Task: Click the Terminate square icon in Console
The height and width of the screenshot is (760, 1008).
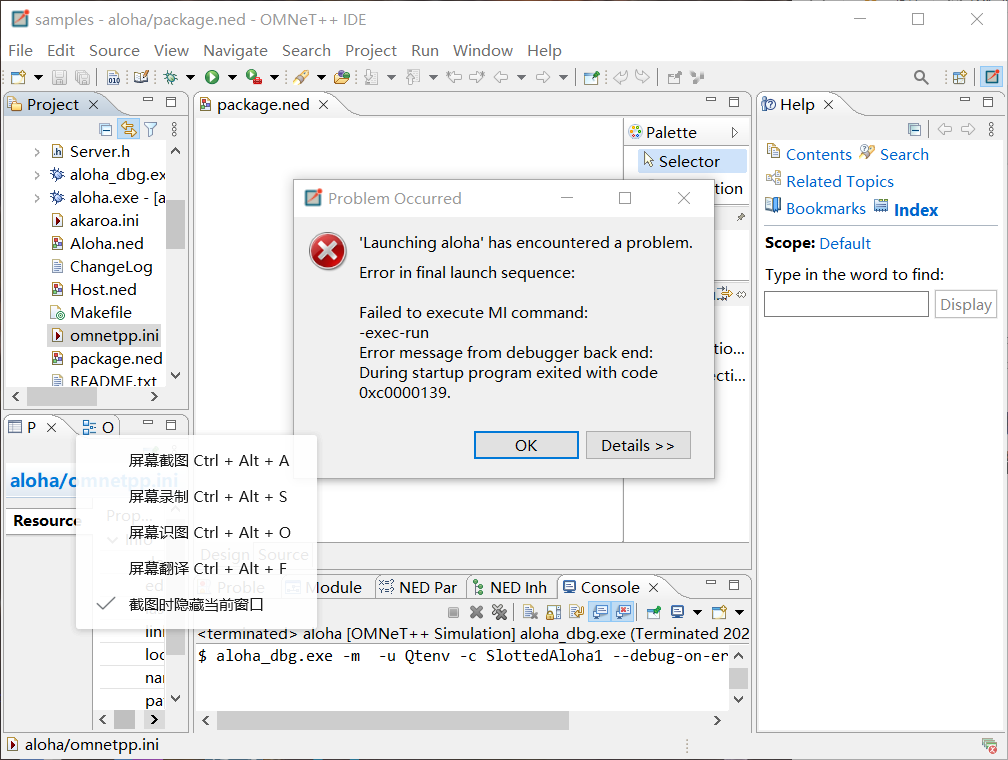Action: pyautogui.click(x=453, y=612)
